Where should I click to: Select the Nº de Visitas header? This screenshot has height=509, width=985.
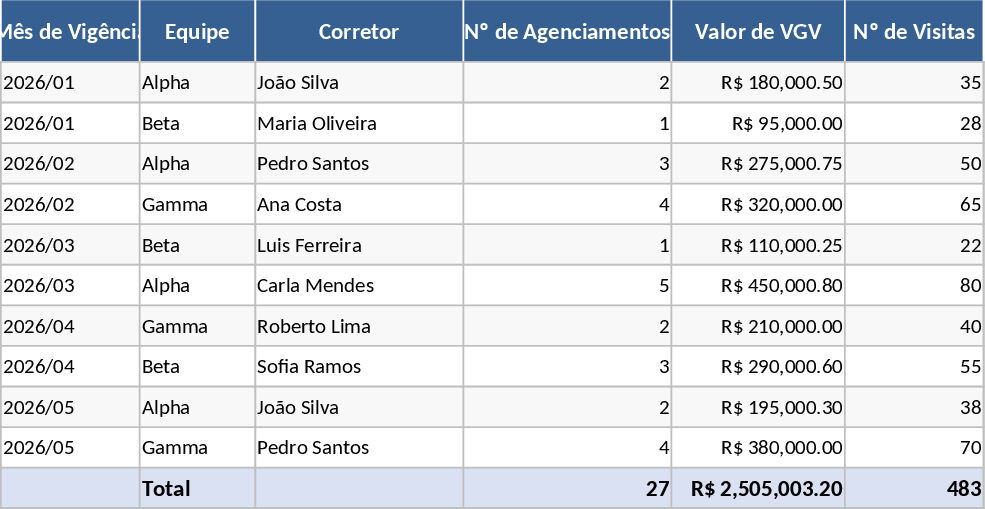pyautogui.click(x=914, y=32)
